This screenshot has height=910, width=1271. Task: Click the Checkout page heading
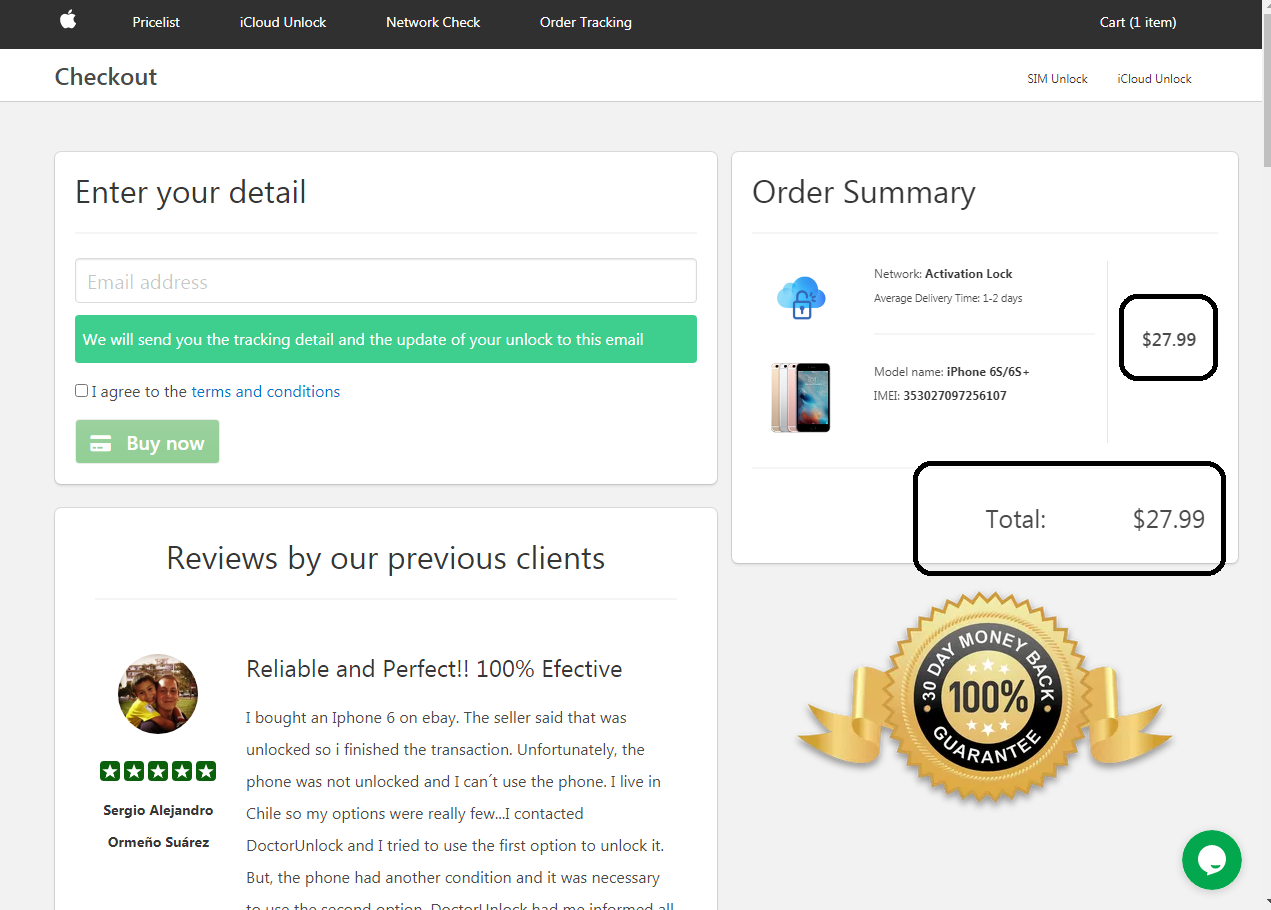[x=106, y=77]
